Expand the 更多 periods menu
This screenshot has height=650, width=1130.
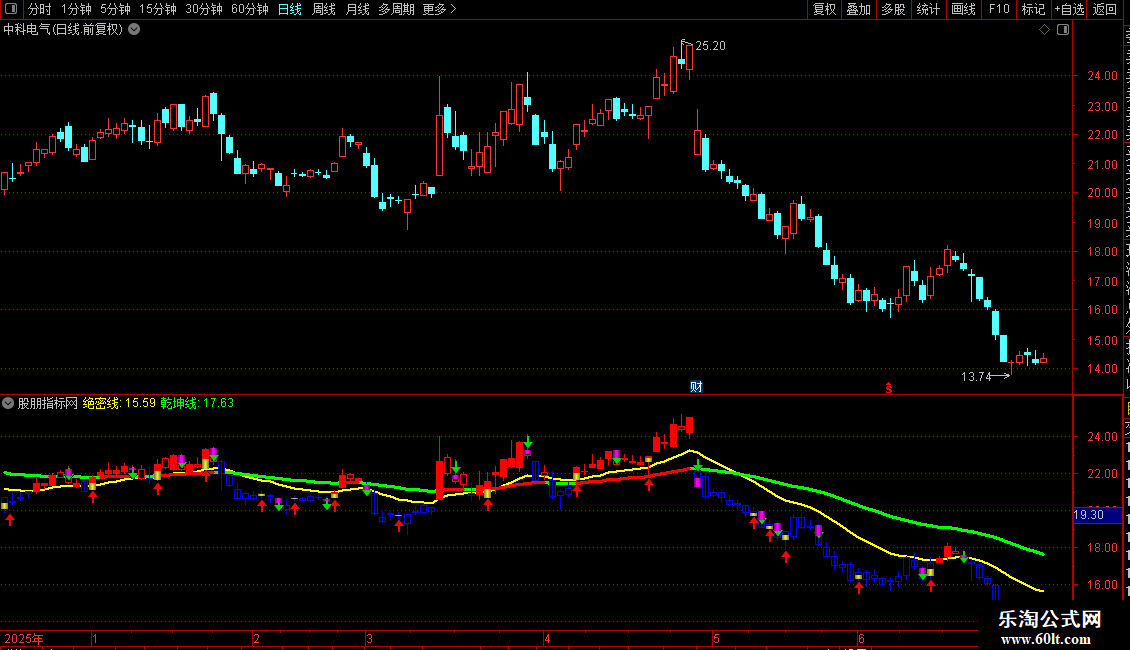(440, 9)
